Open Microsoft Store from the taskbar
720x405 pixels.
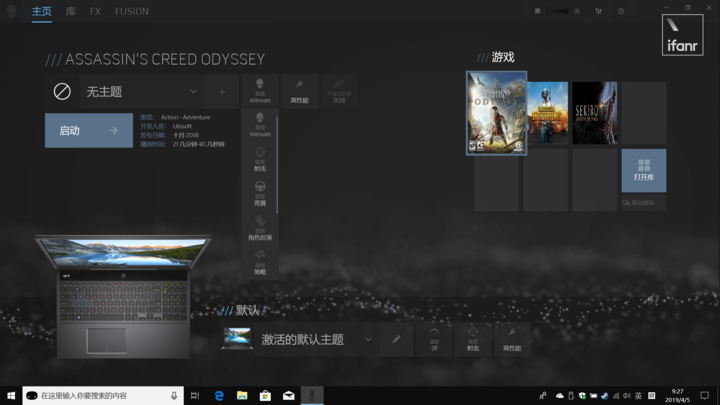(265, 395)
